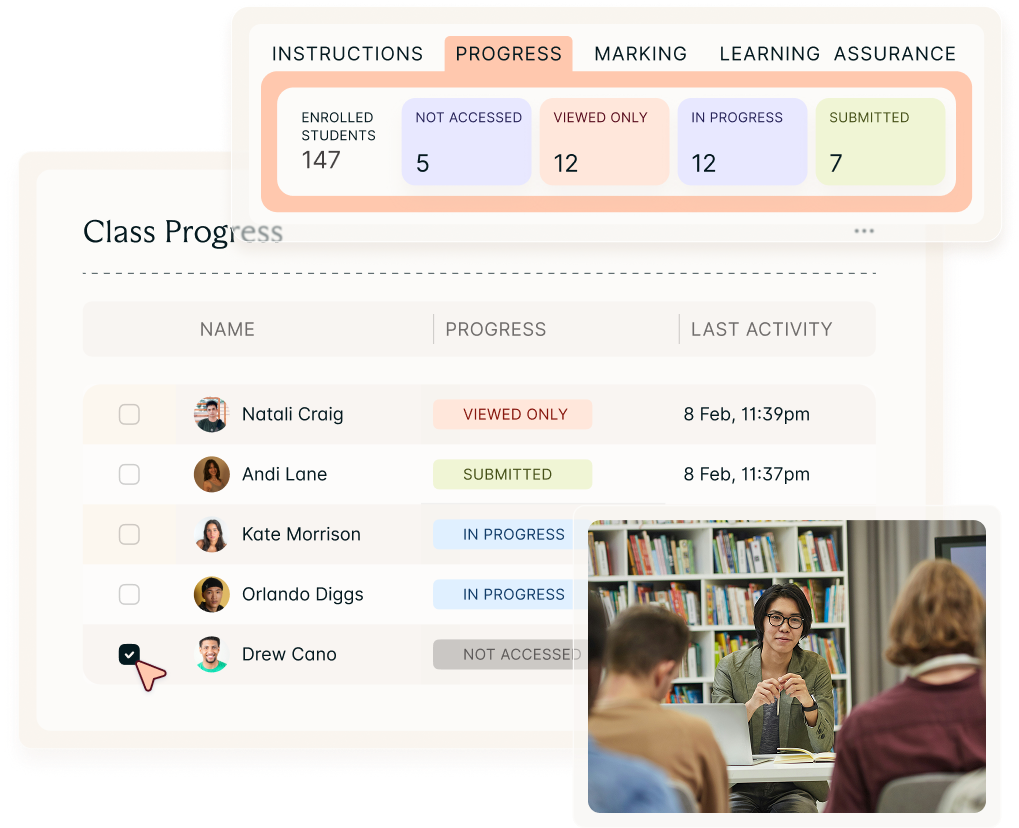Click Orlando Diggs' profile avatar
This screenshot has width=1019, height=828.
coord(211,594)
